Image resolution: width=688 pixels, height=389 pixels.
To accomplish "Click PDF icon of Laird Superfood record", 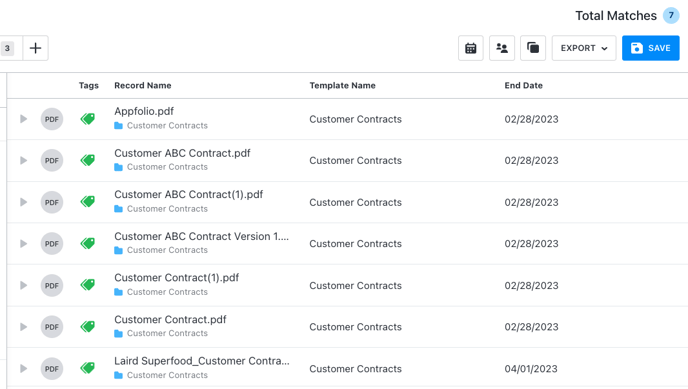I will pos(52,368).
